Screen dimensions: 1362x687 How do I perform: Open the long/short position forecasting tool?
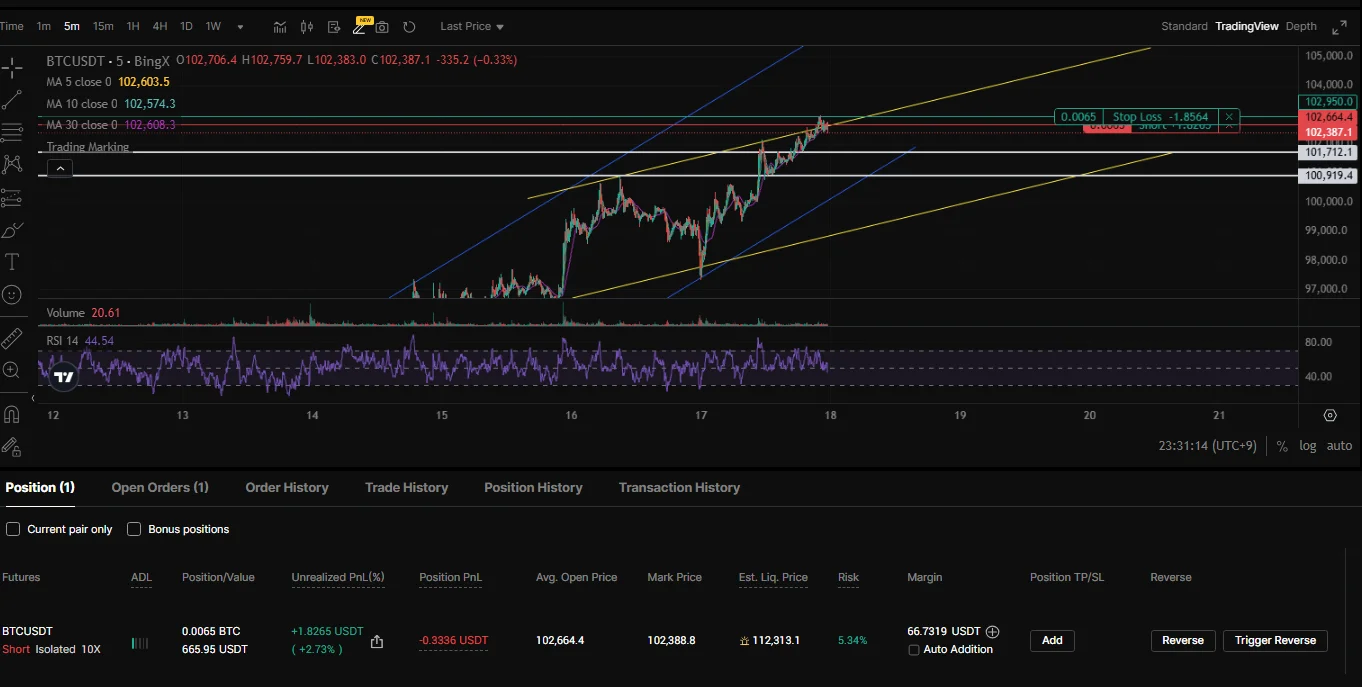click(x=12, y=197)
